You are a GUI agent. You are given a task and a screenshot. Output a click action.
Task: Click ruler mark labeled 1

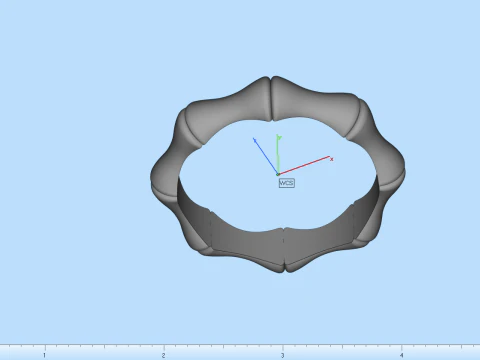44,355
